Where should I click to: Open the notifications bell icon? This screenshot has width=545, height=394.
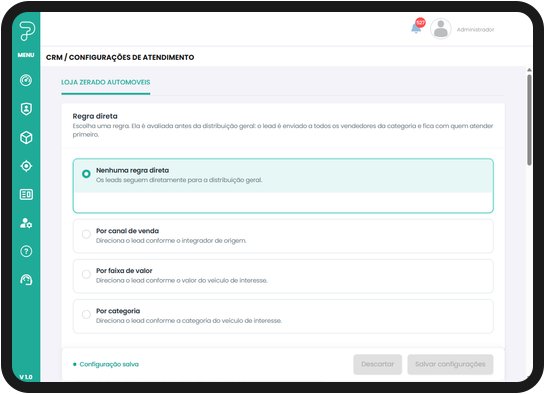pyautogui.click(x=417, y=27)
